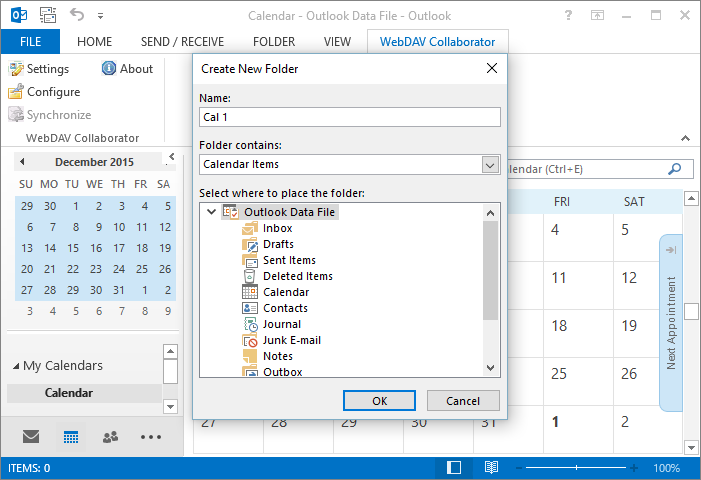This screenshot has height=480, width=701.
Task: Open Outlook Help question mark
Action: 568,16
